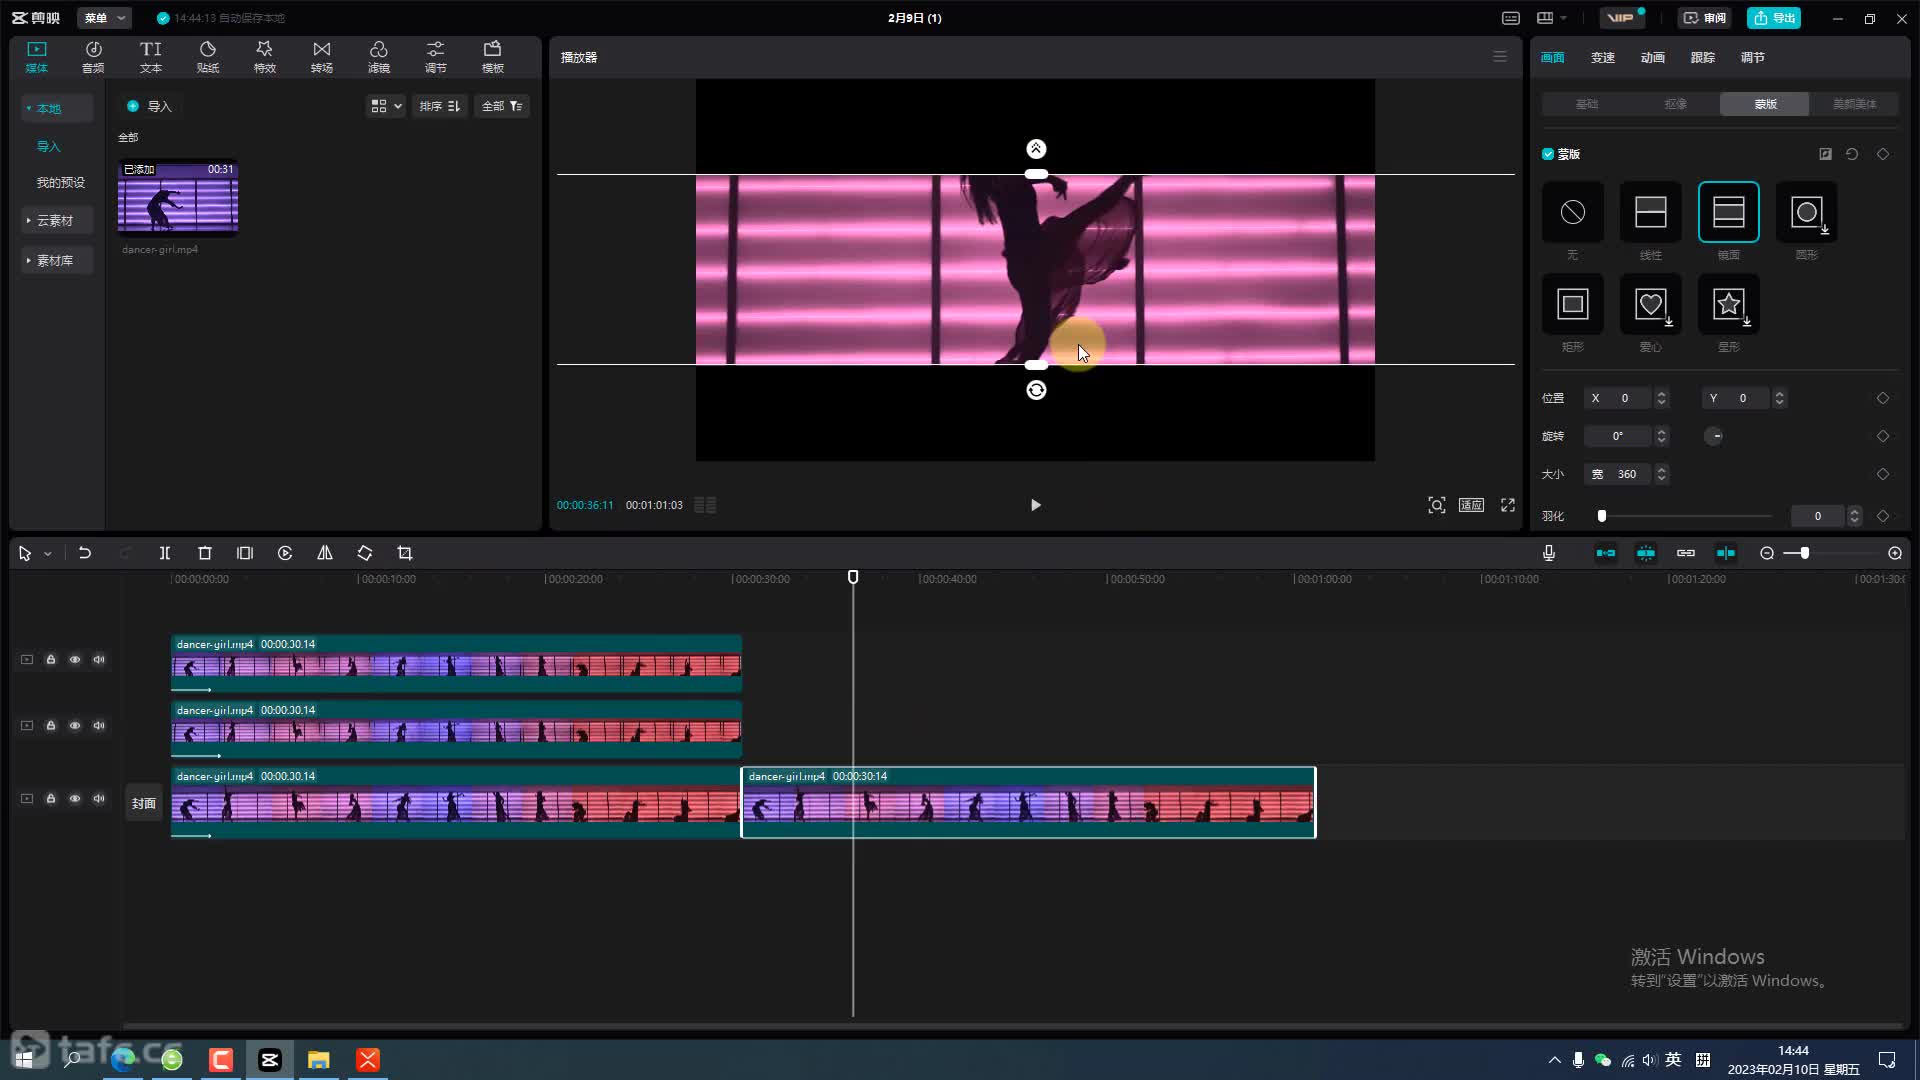Screen dimensions: 1920x1080
Task: Open the 特效 effects panel
Action: 264,57
